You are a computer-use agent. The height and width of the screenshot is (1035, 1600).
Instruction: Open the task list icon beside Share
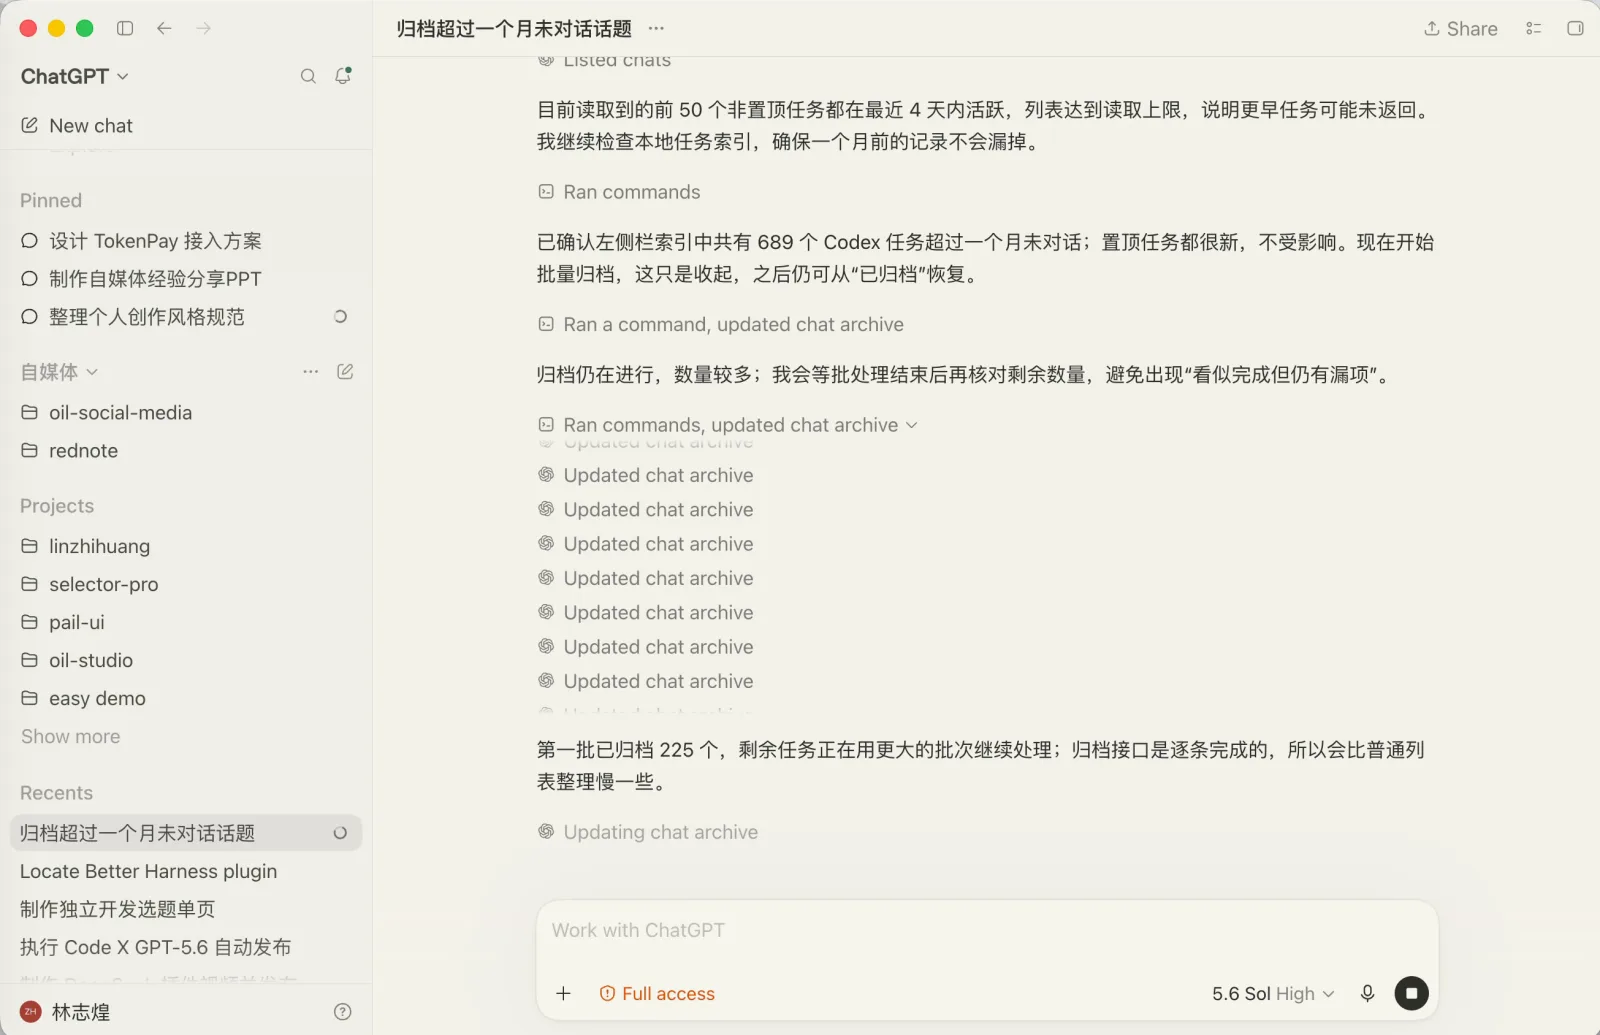(x=1533, y=28)
